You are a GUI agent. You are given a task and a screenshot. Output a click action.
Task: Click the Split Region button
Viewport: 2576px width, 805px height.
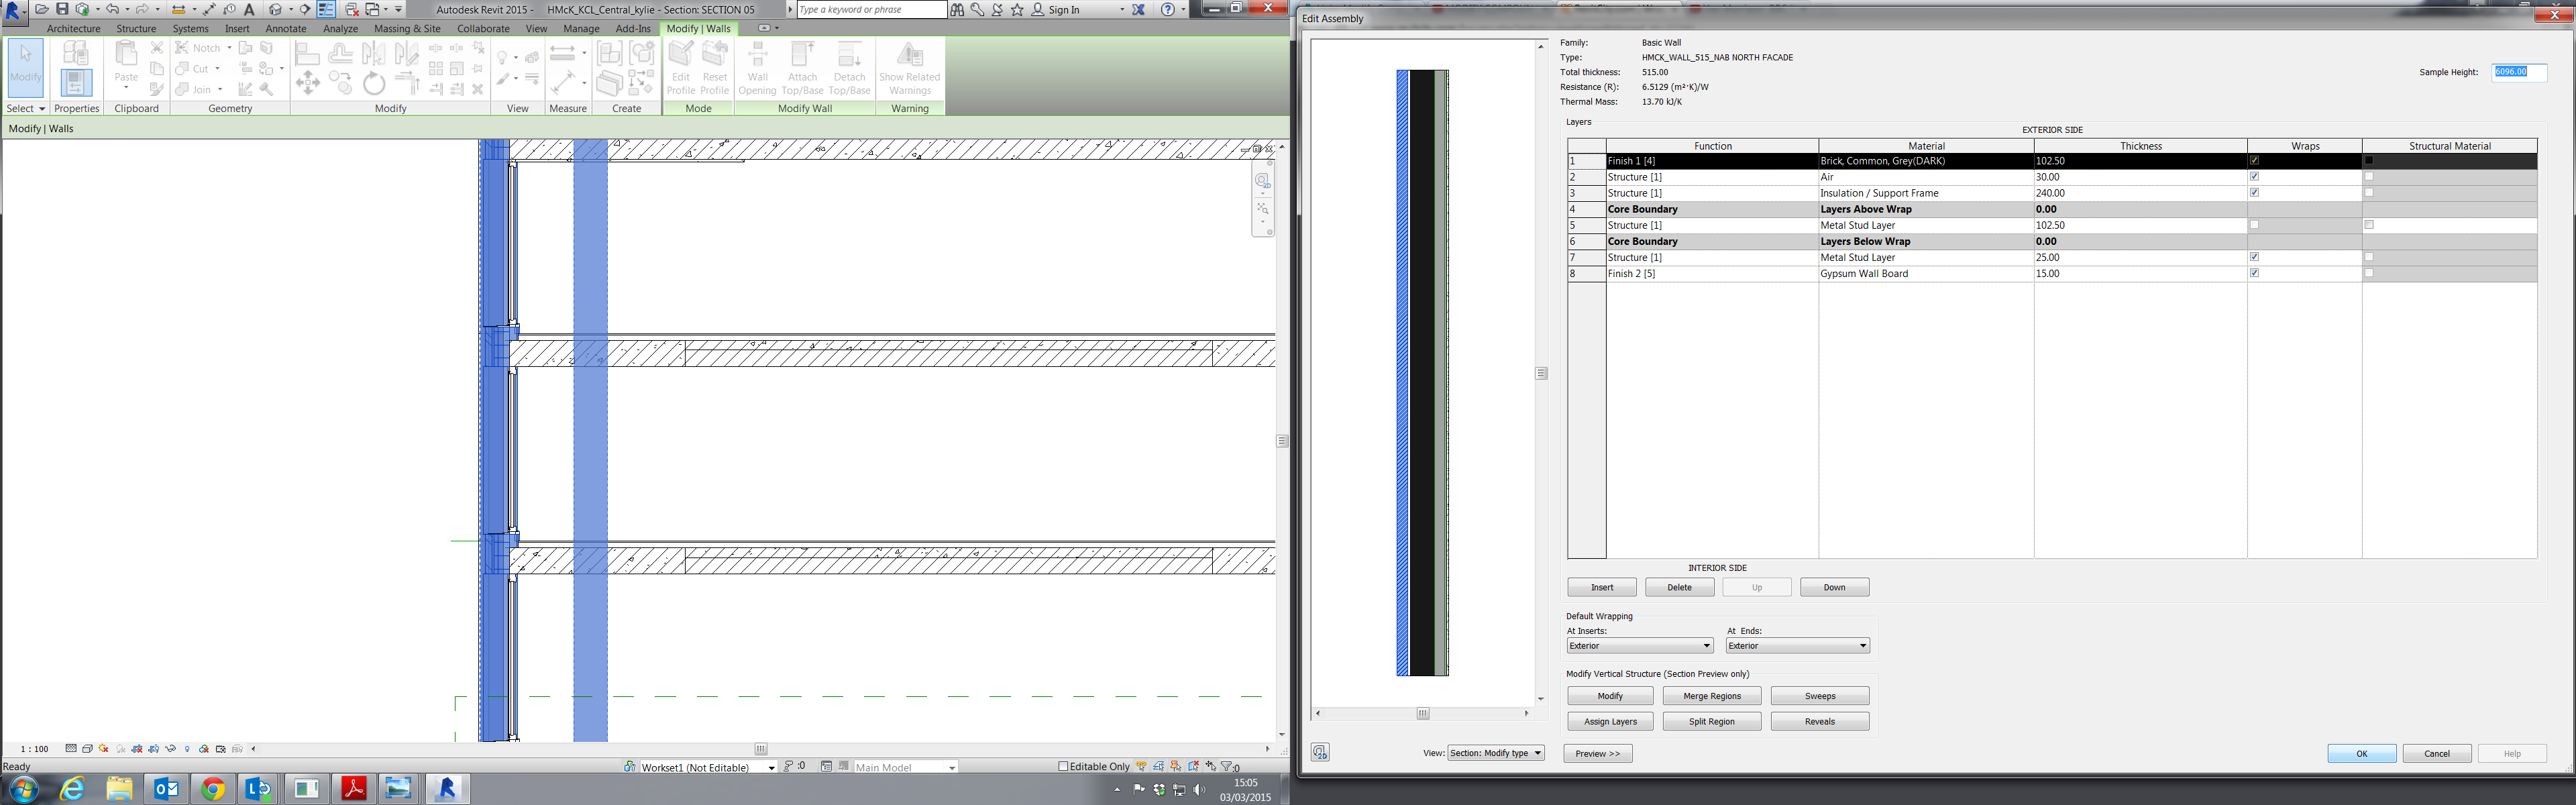coord(1711,721)
